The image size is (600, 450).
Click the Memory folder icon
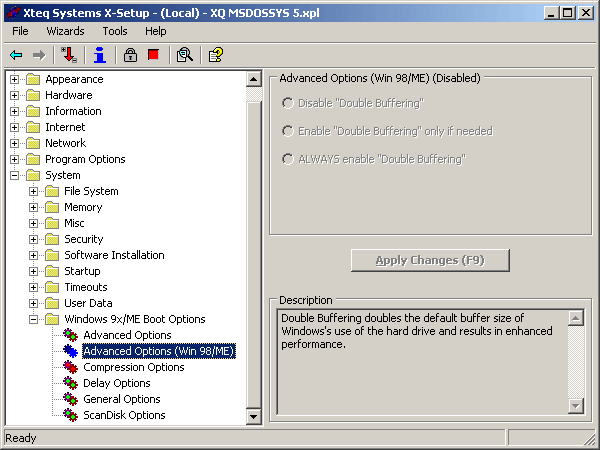coord(52,207)
